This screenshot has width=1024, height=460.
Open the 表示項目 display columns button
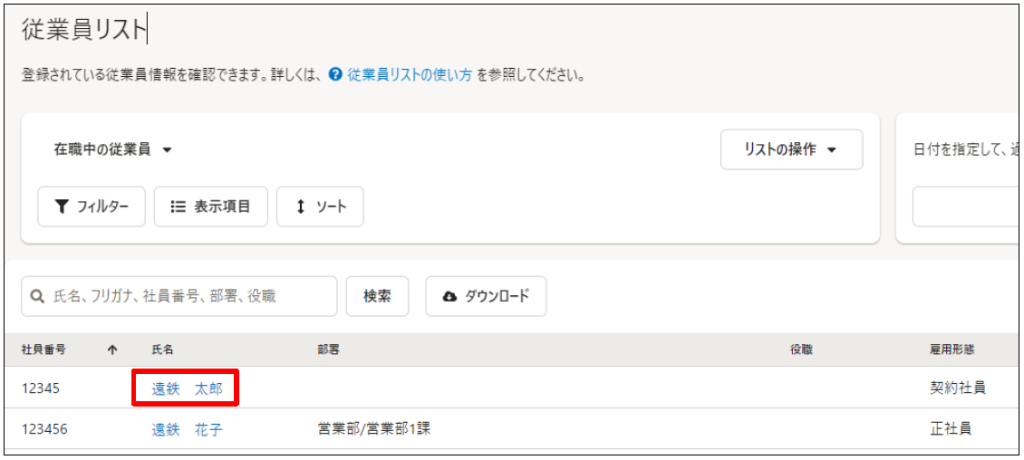click(x=210, y=207)
